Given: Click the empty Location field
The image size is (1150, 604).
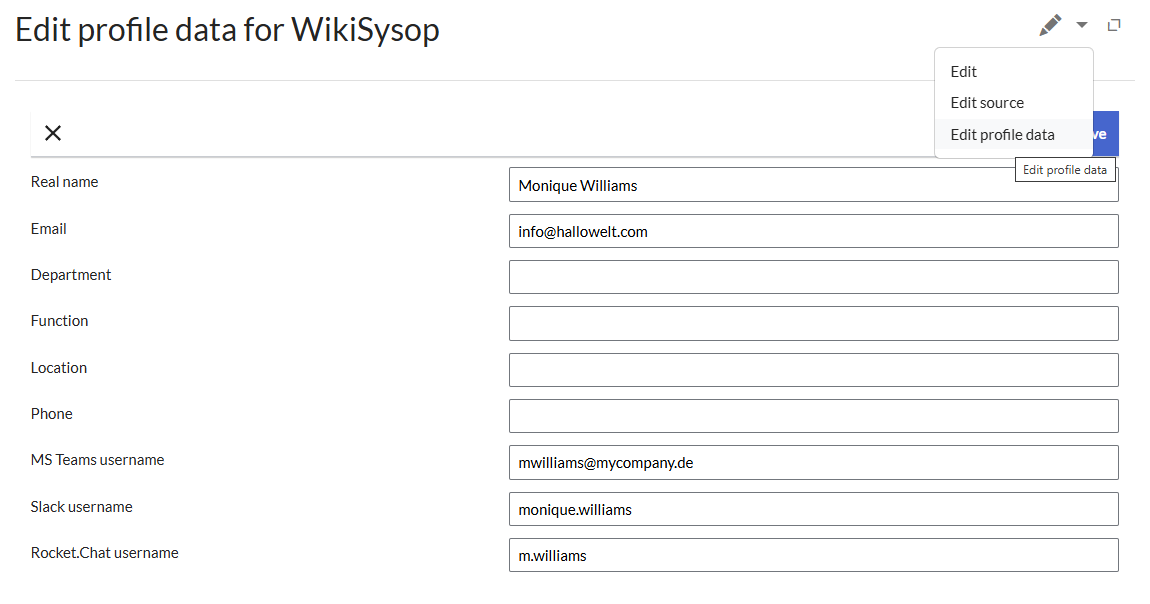Looking at the screenshot, I should click(x=813, y=370).
